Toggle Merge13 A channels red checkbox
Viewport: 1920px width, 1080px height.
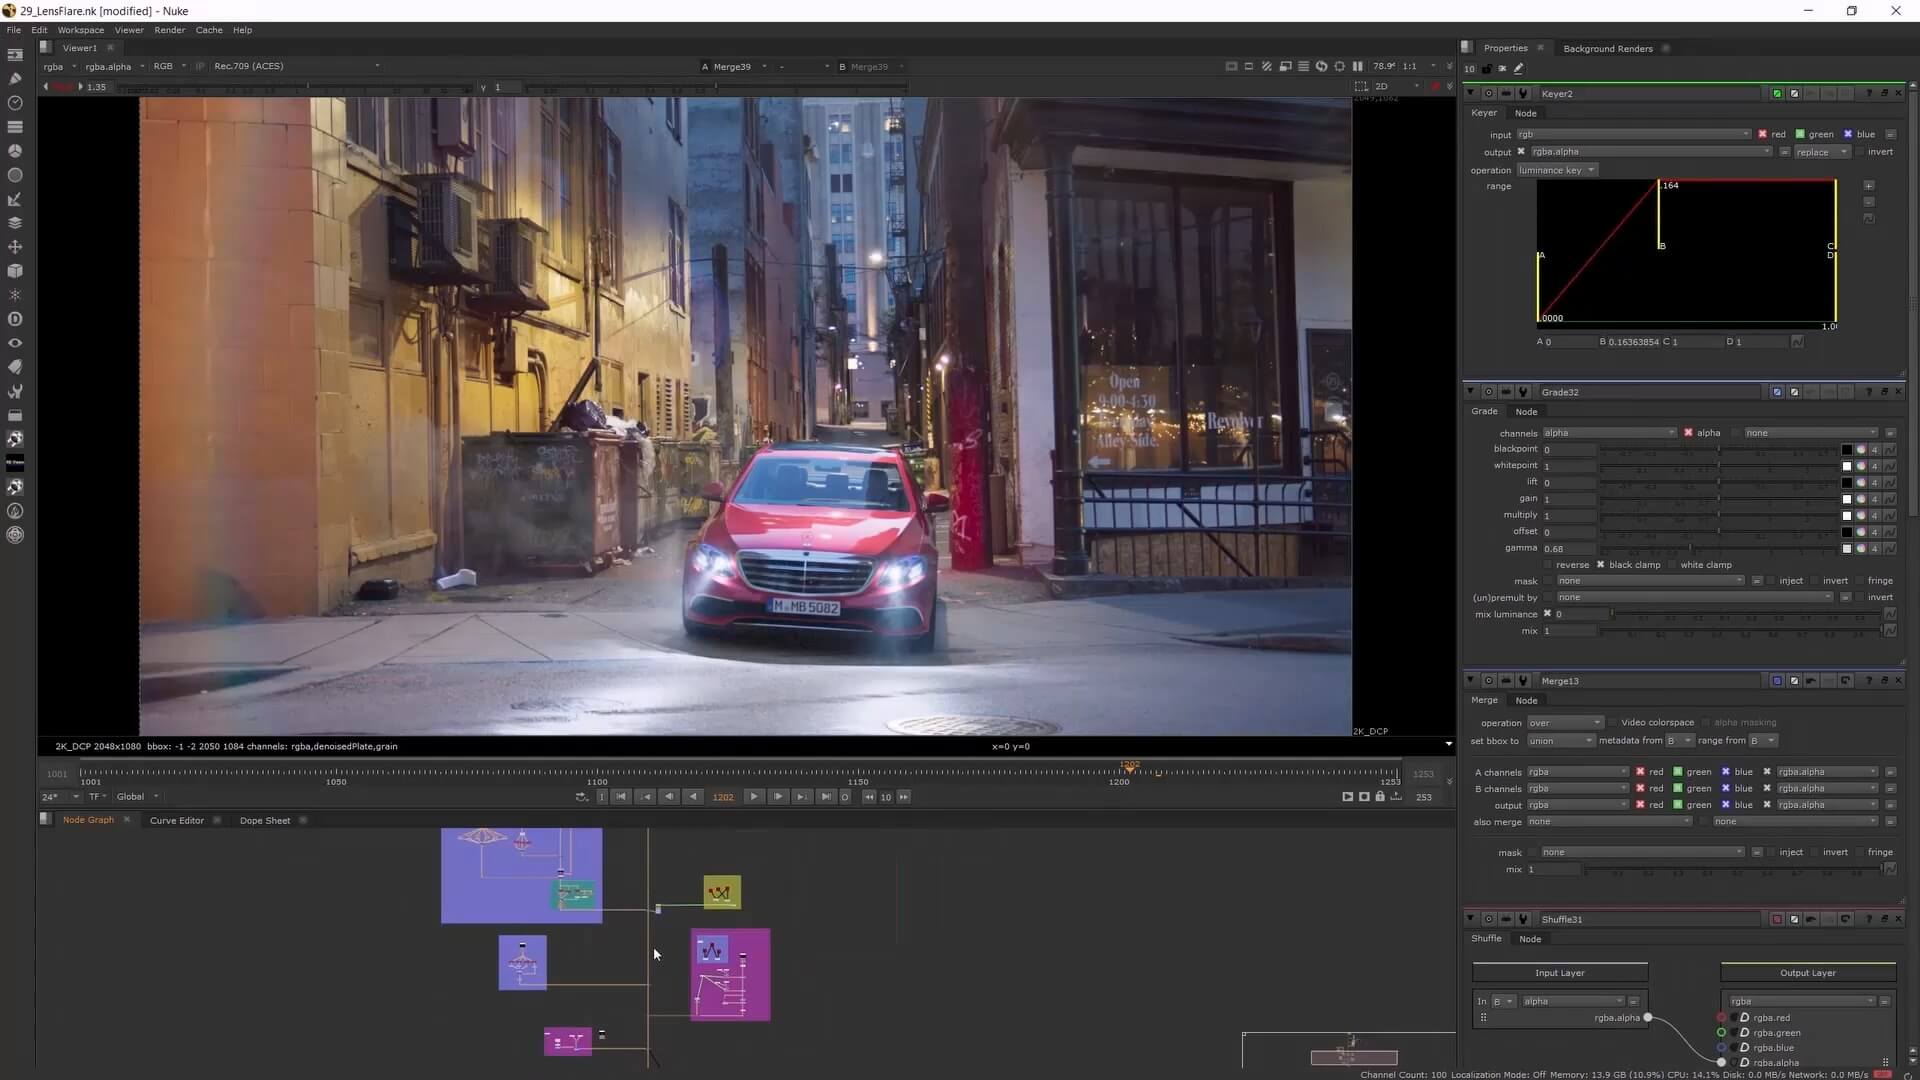(x=1640, y=772)
